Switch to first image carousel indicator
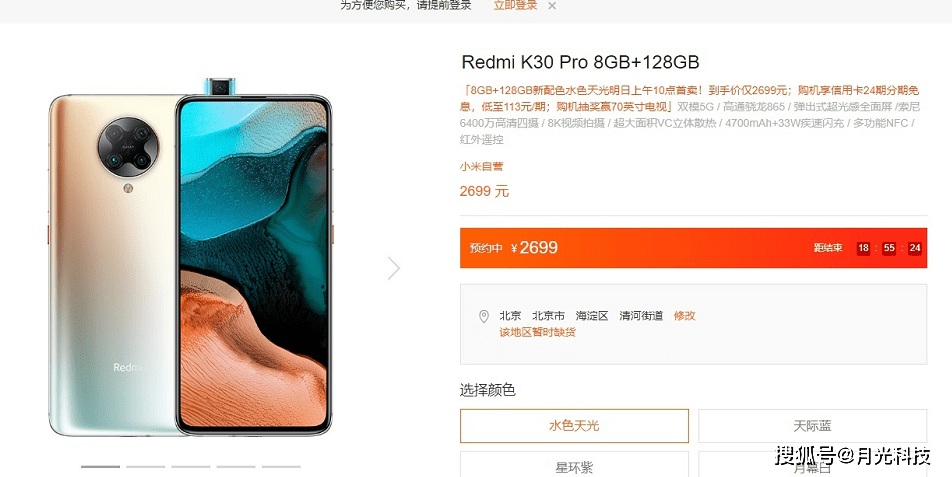 point(100,467)
